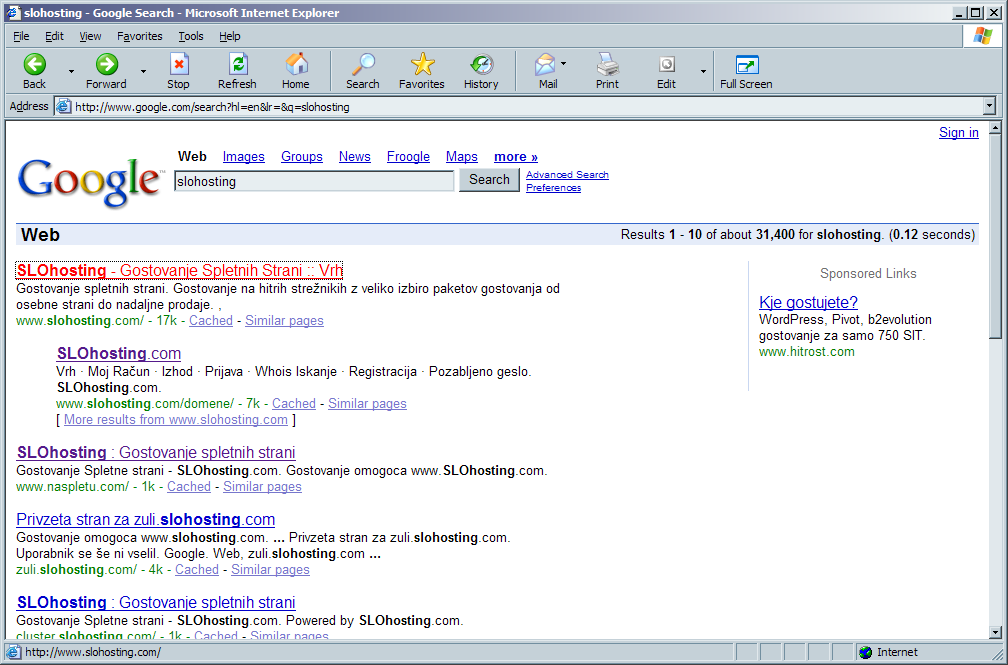Open the Advanced Search link
1008x665 pixels.
pyautogui.click(x=567, y=174)
